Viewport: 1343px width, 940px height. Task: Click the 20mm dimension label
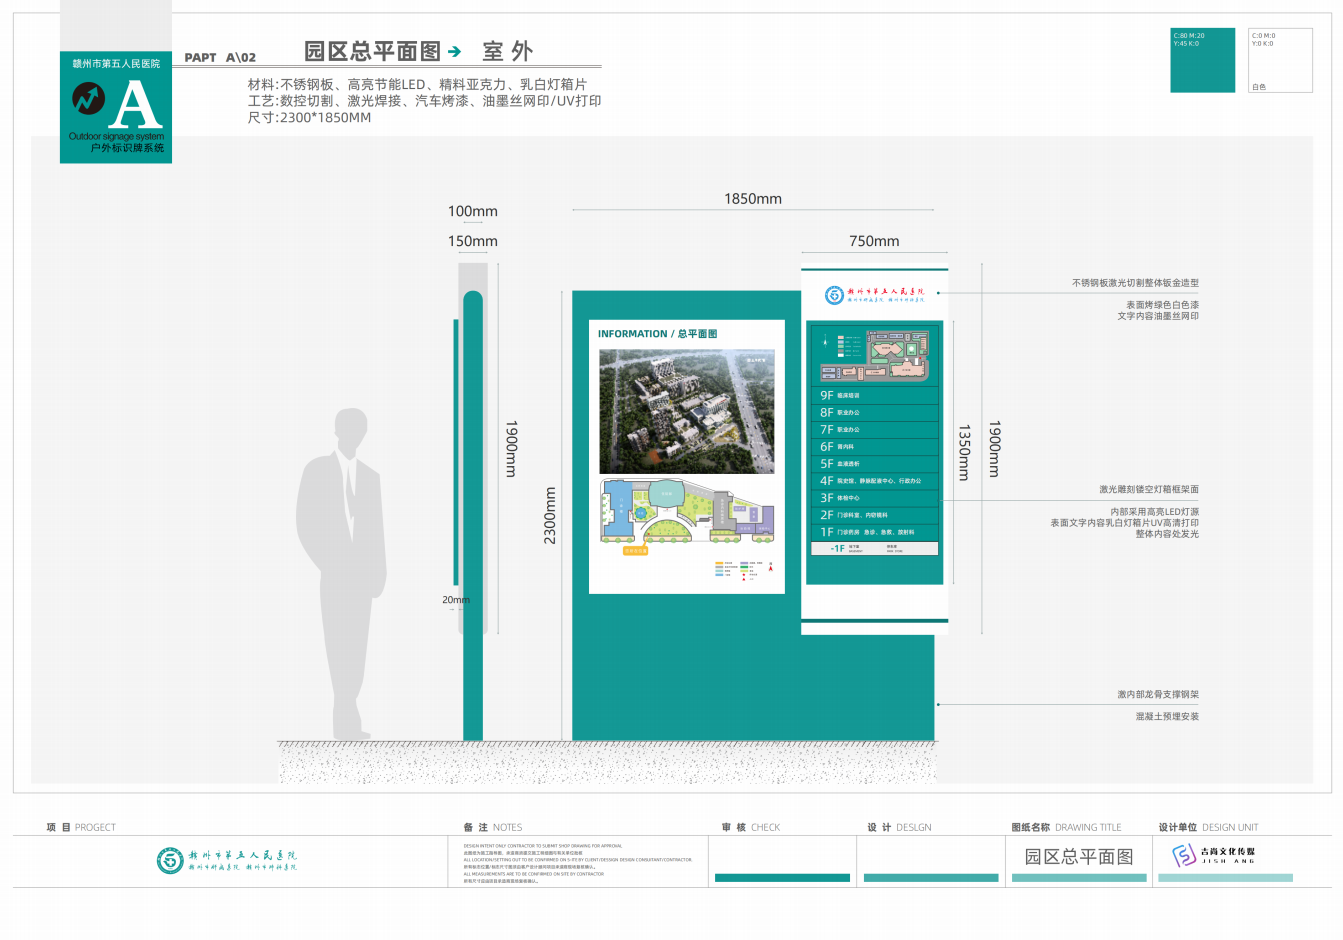click(456, 600)
